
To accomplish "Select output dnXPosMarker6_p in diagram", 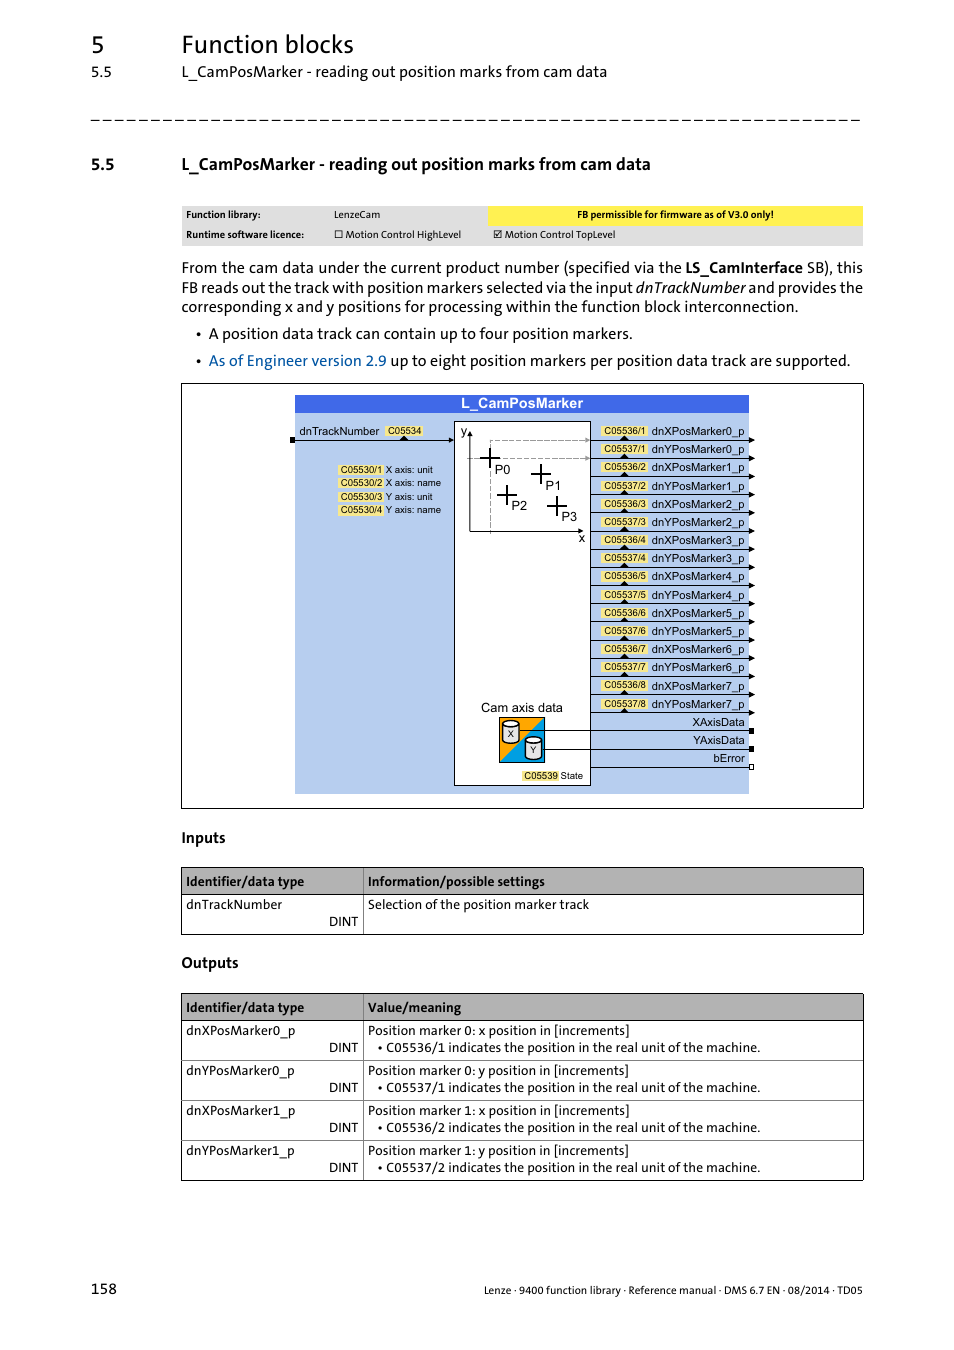I will (698, 650).
